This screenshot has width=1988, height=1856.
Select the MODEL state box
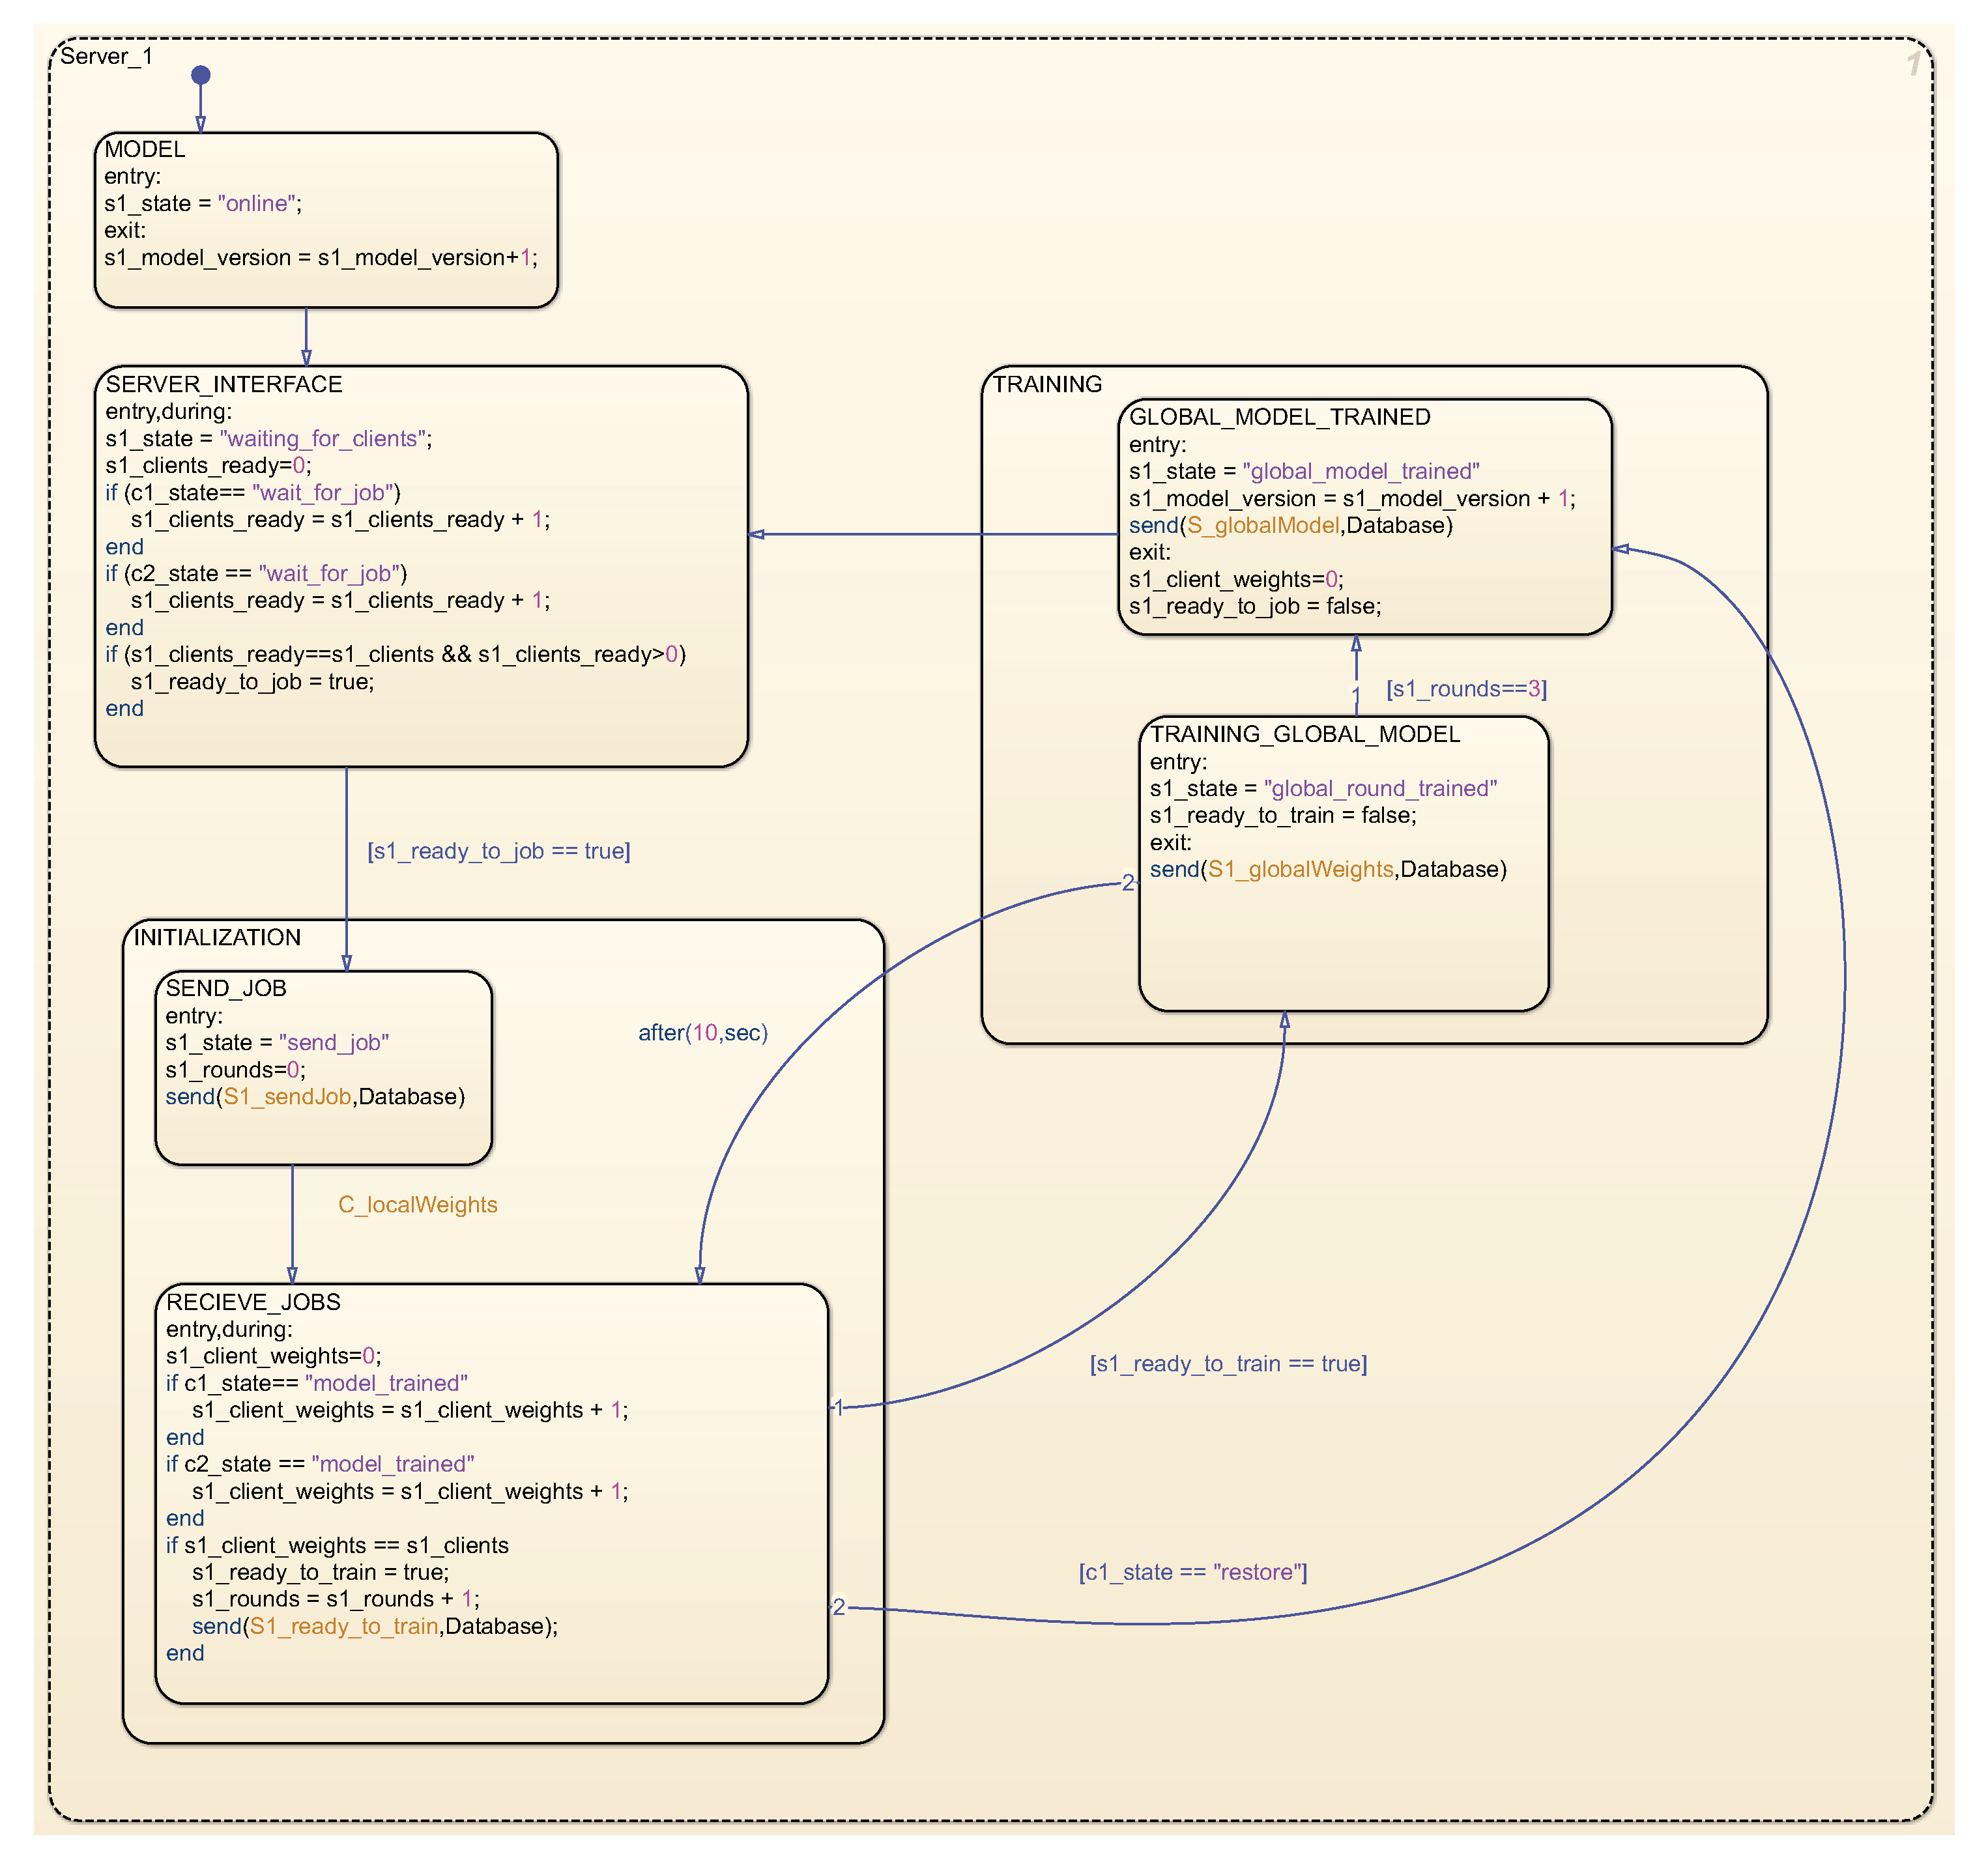[325, 220]
